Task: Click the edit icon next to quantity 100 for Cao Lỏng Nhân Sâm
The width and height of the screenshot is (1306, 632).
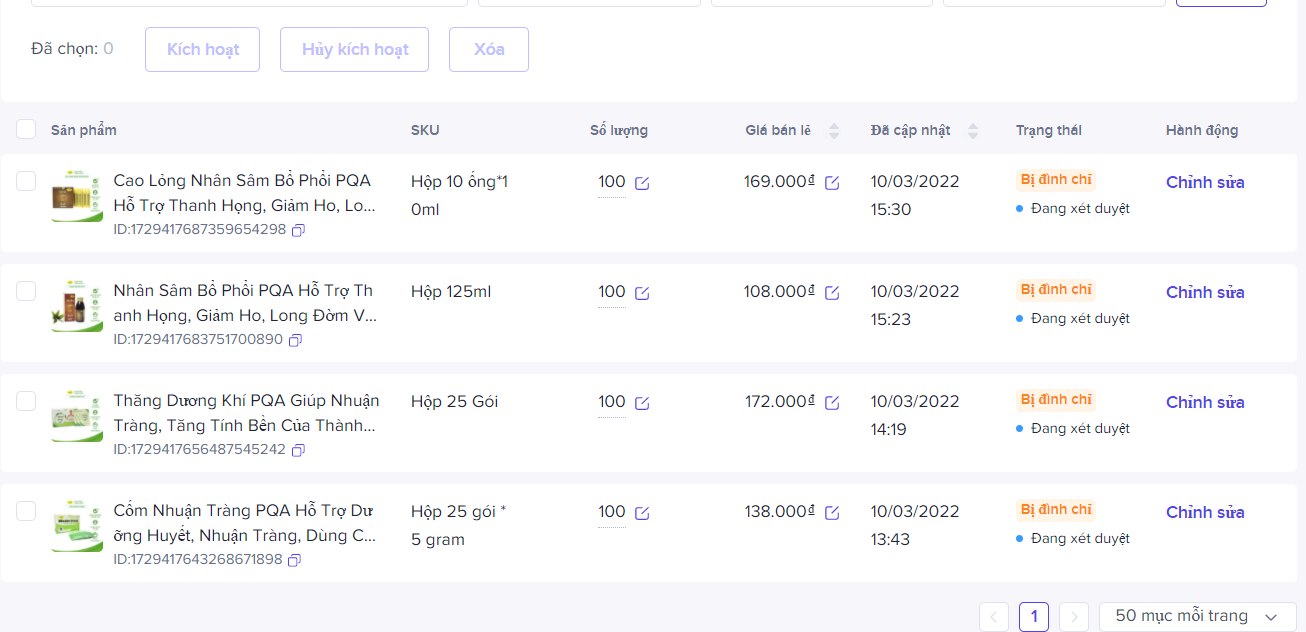Action: [641, 183]
